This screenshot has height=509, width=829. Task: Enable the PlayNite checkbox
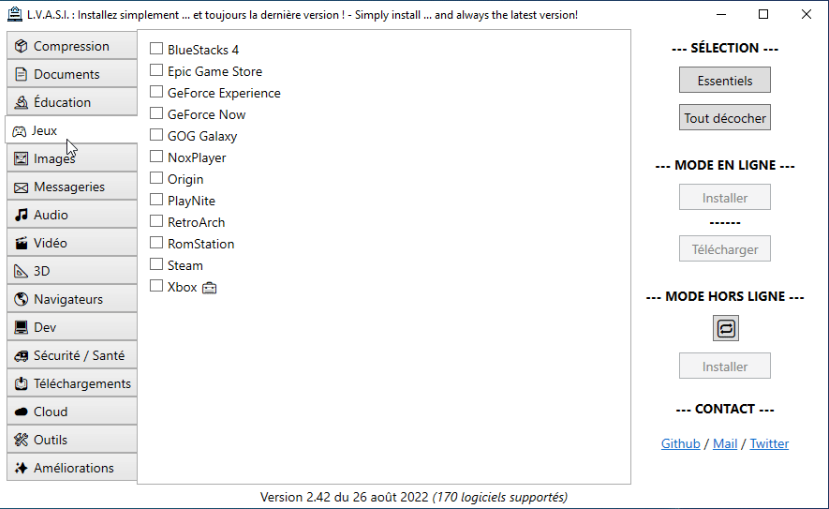[156, 200]
